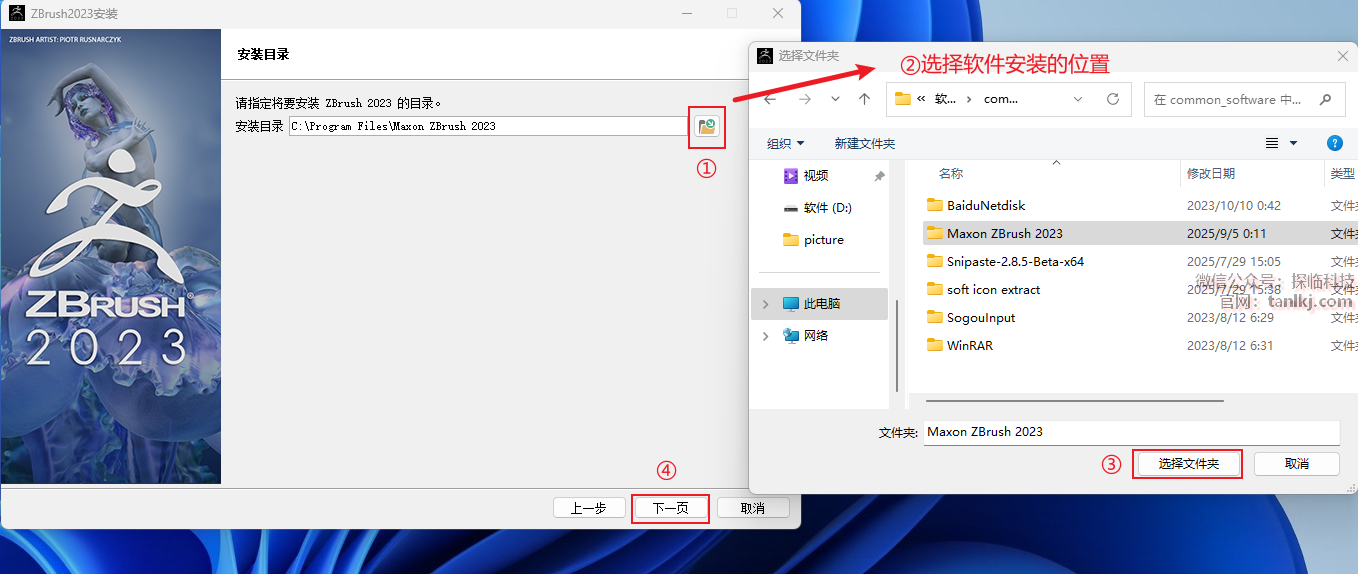Click the SogouInput folder icon

coord(935,317)
